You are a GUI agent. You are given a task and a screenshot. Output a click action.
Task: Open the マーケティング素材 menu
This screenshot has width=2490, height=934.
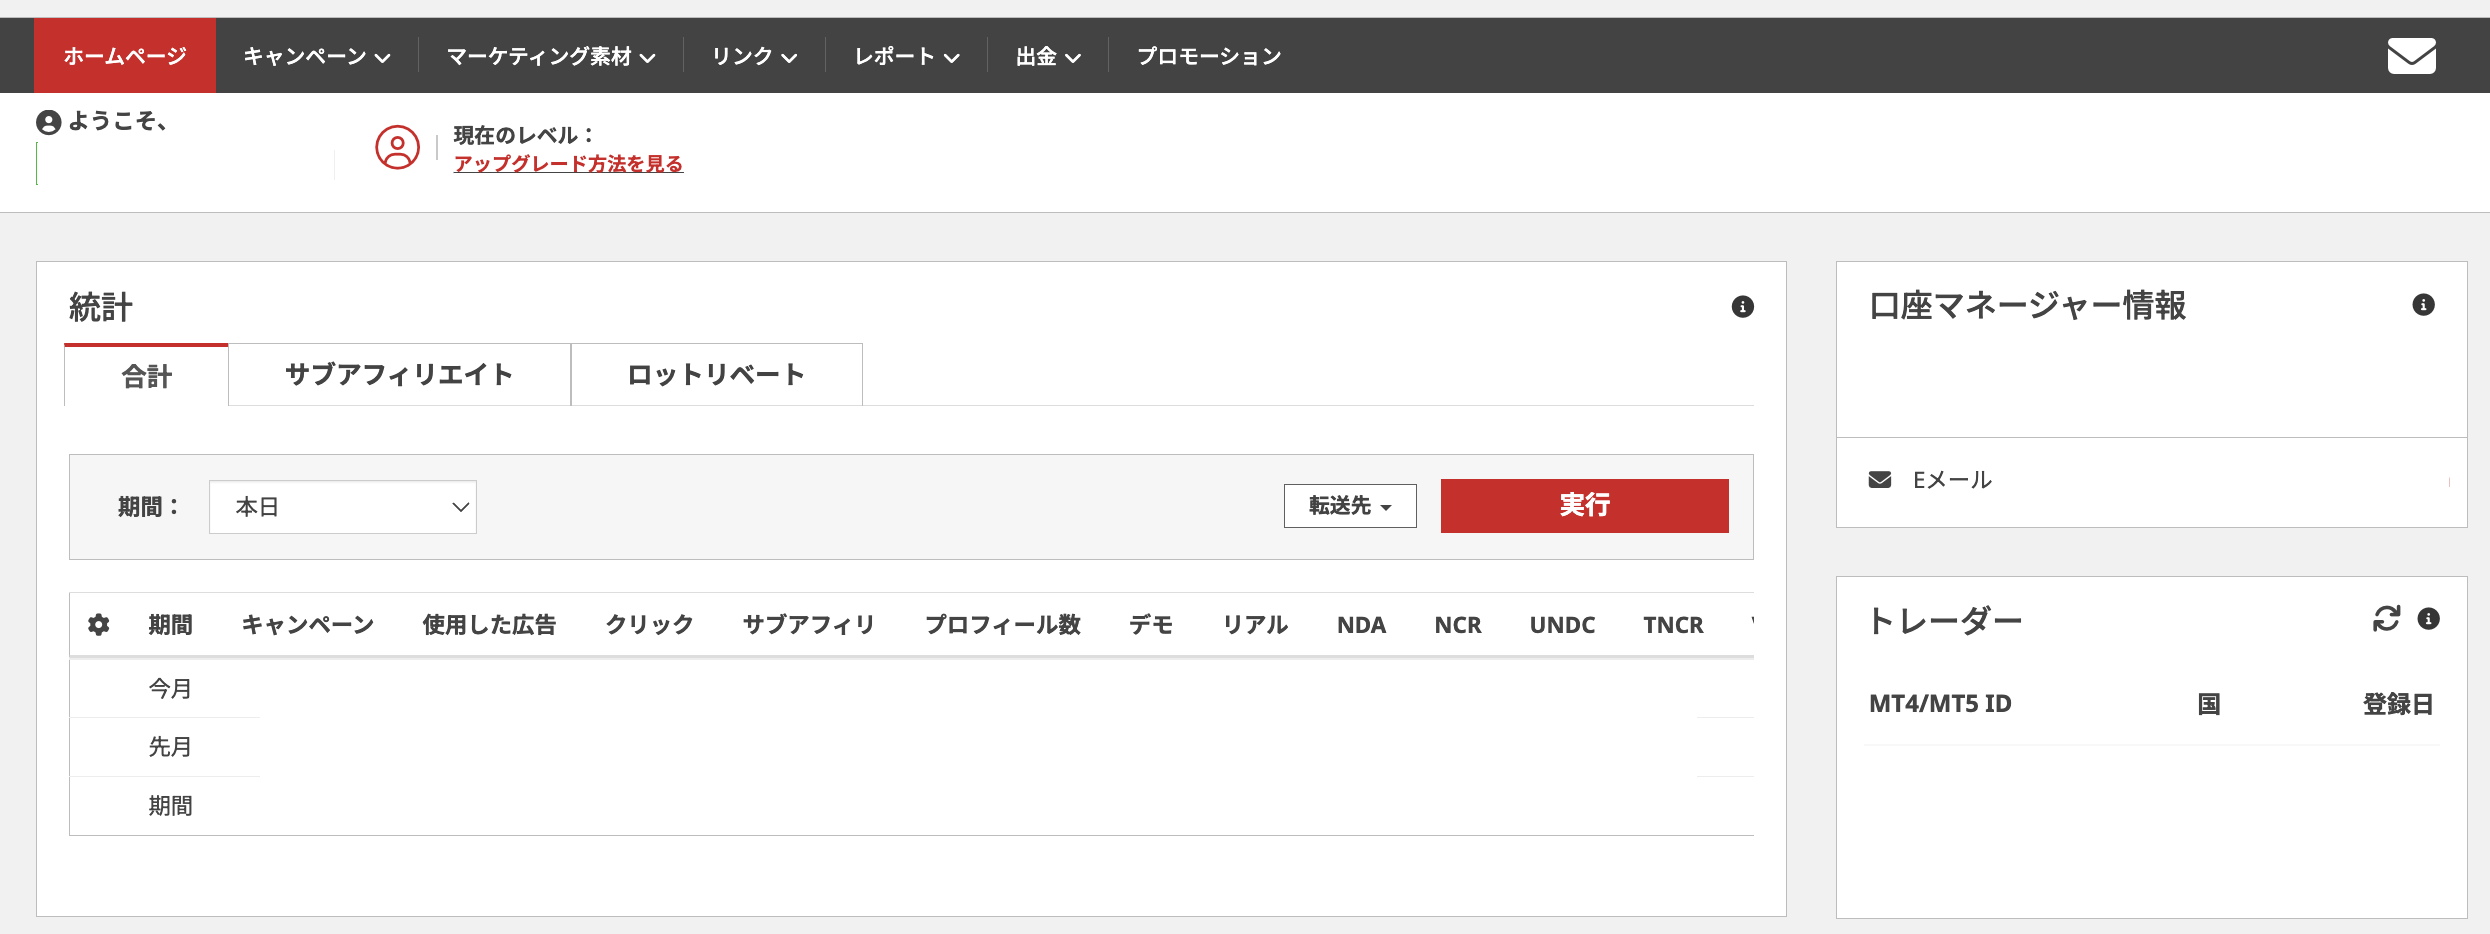550,57
